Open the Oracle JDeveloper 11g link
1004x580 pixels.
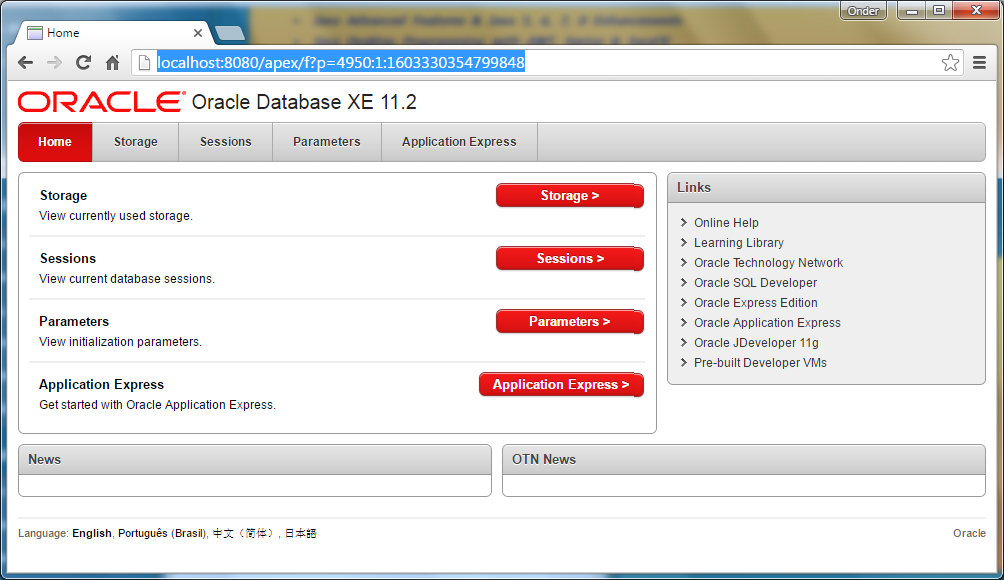[x=756, y=342]
